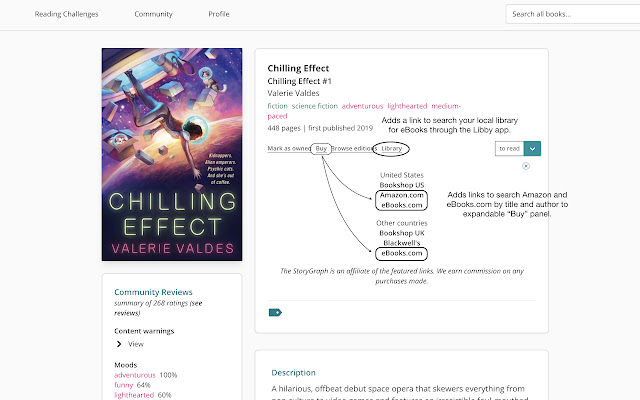Click the Chilling Effect book cover
The image size is (640, 400).
tap(172, 154)
